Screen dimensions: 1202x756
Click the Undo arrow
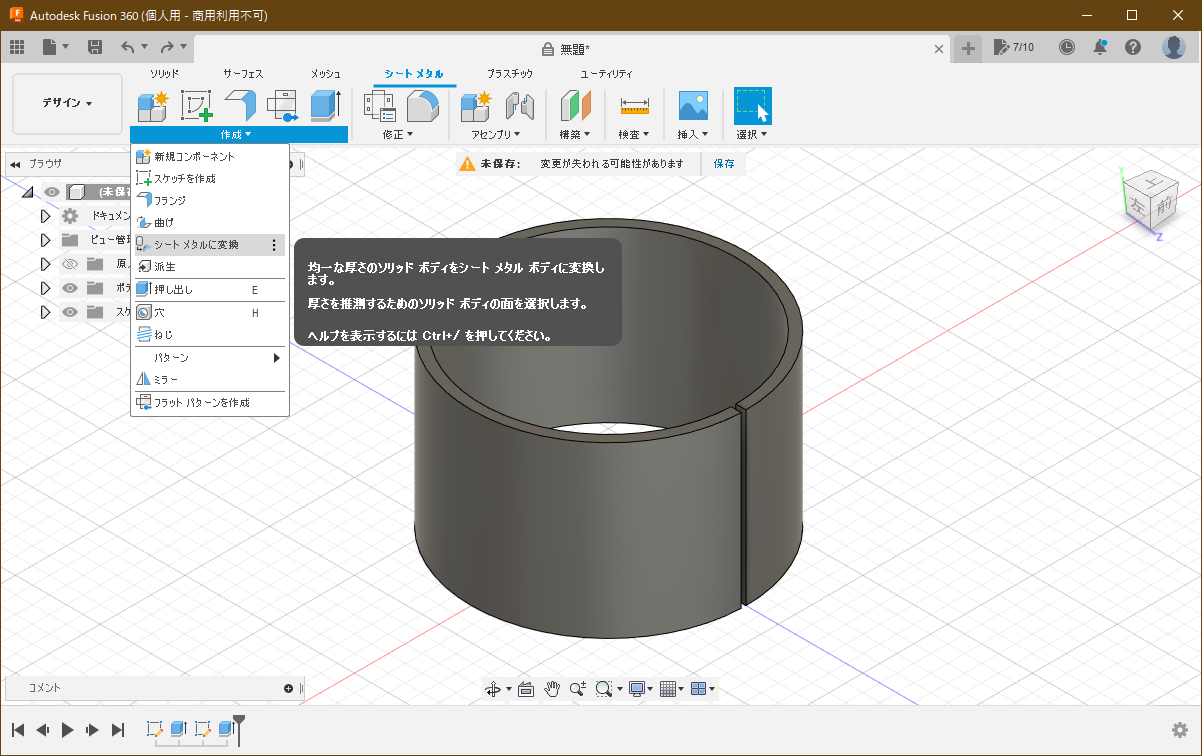(x=127, y=47)
